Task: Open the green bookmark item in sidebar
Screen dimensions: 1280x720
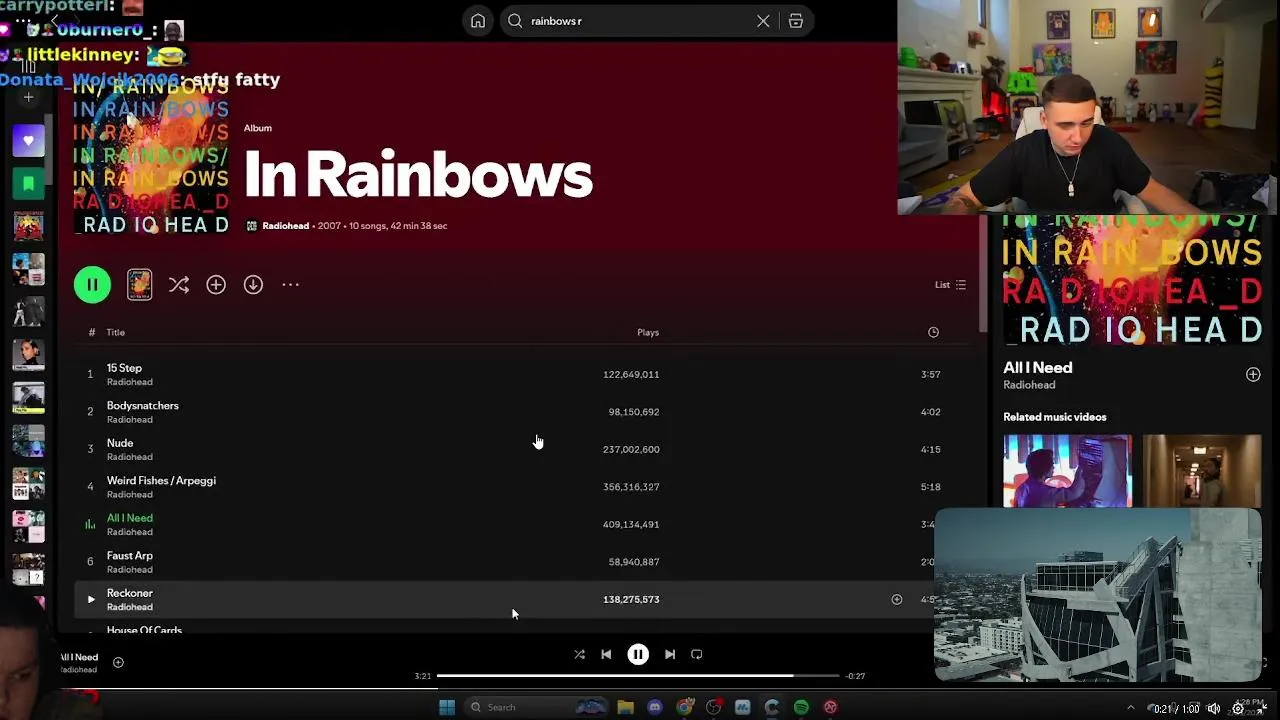Action: click(x=28, y=183)
